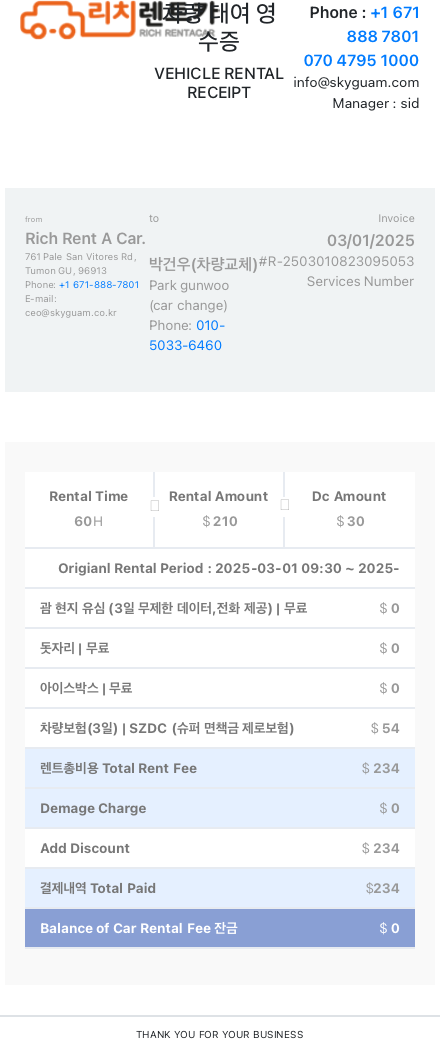Tap sender phone +1 671-888-7801 link
The height and width of the screenshot is (1042, 440).
[99, 285]
